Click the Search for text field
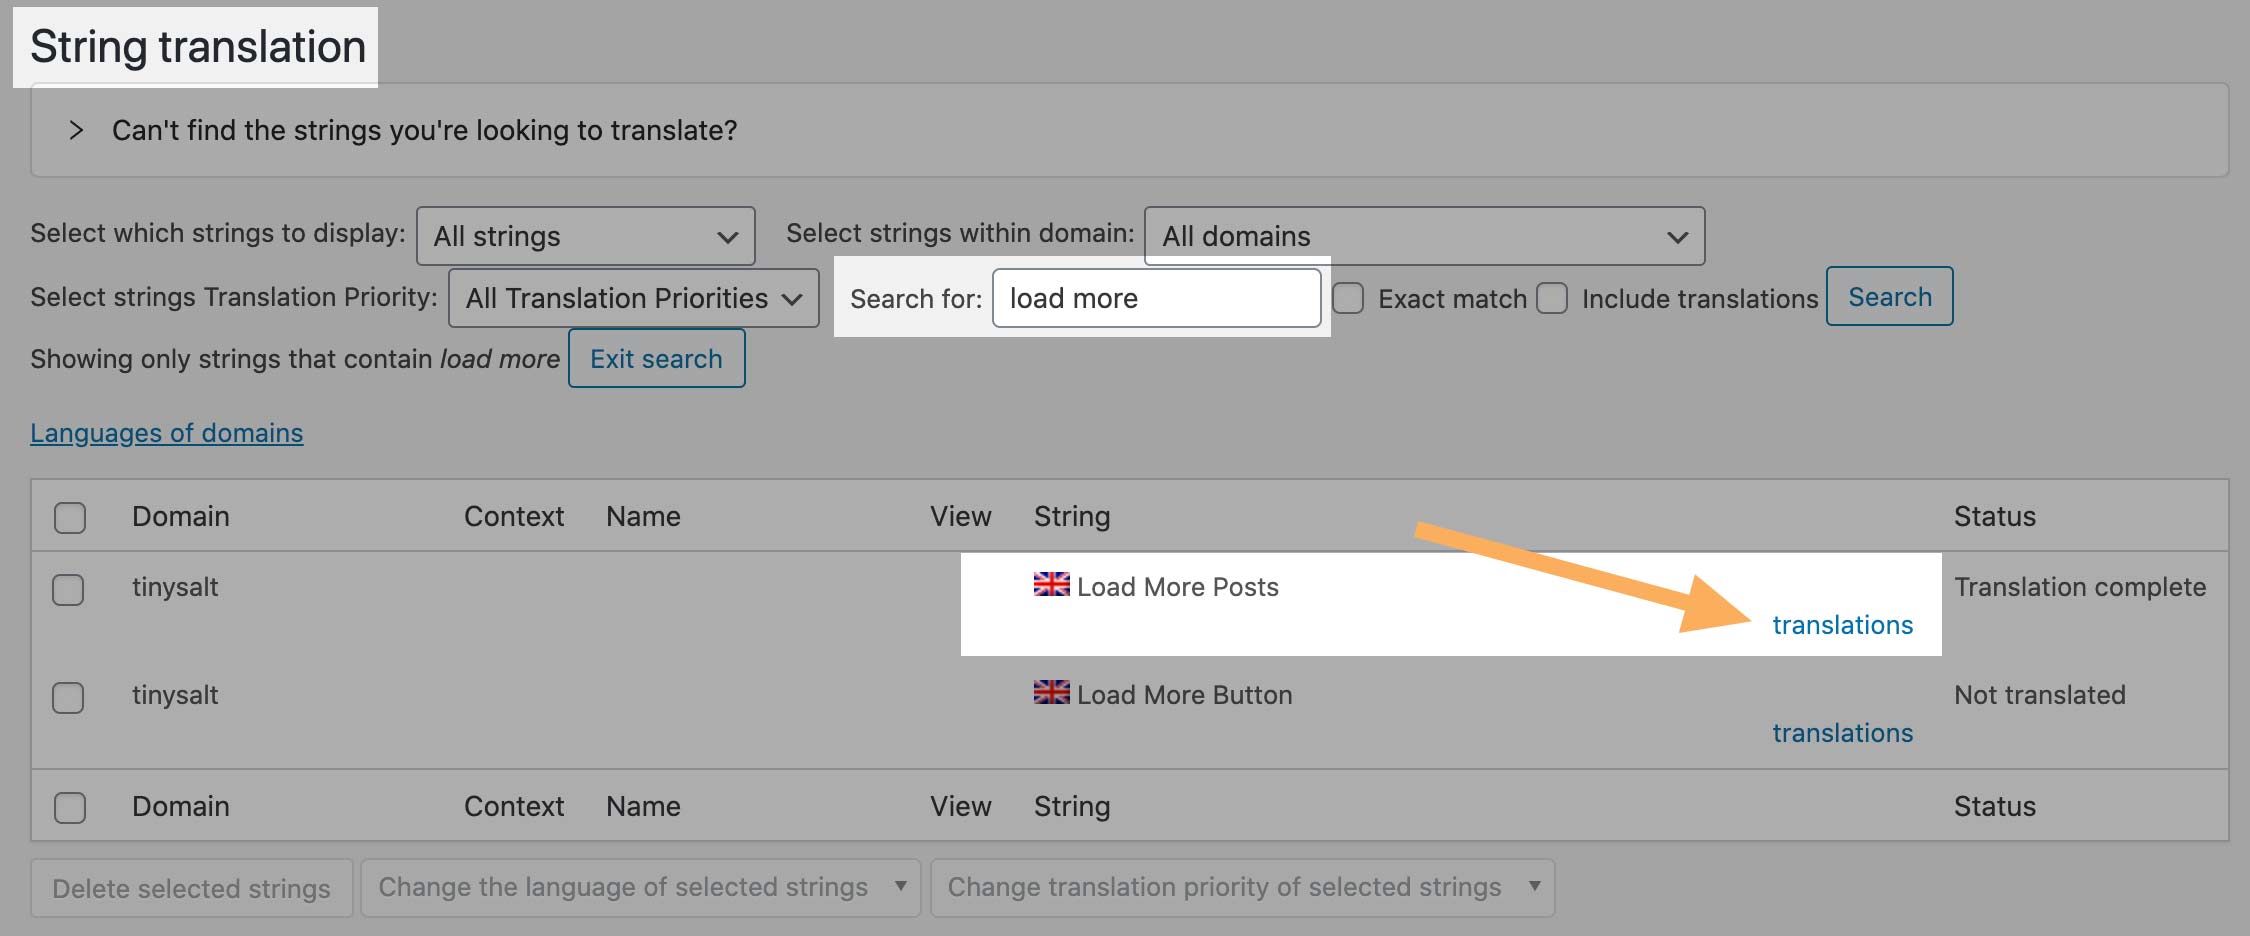 coord(1156,298)
